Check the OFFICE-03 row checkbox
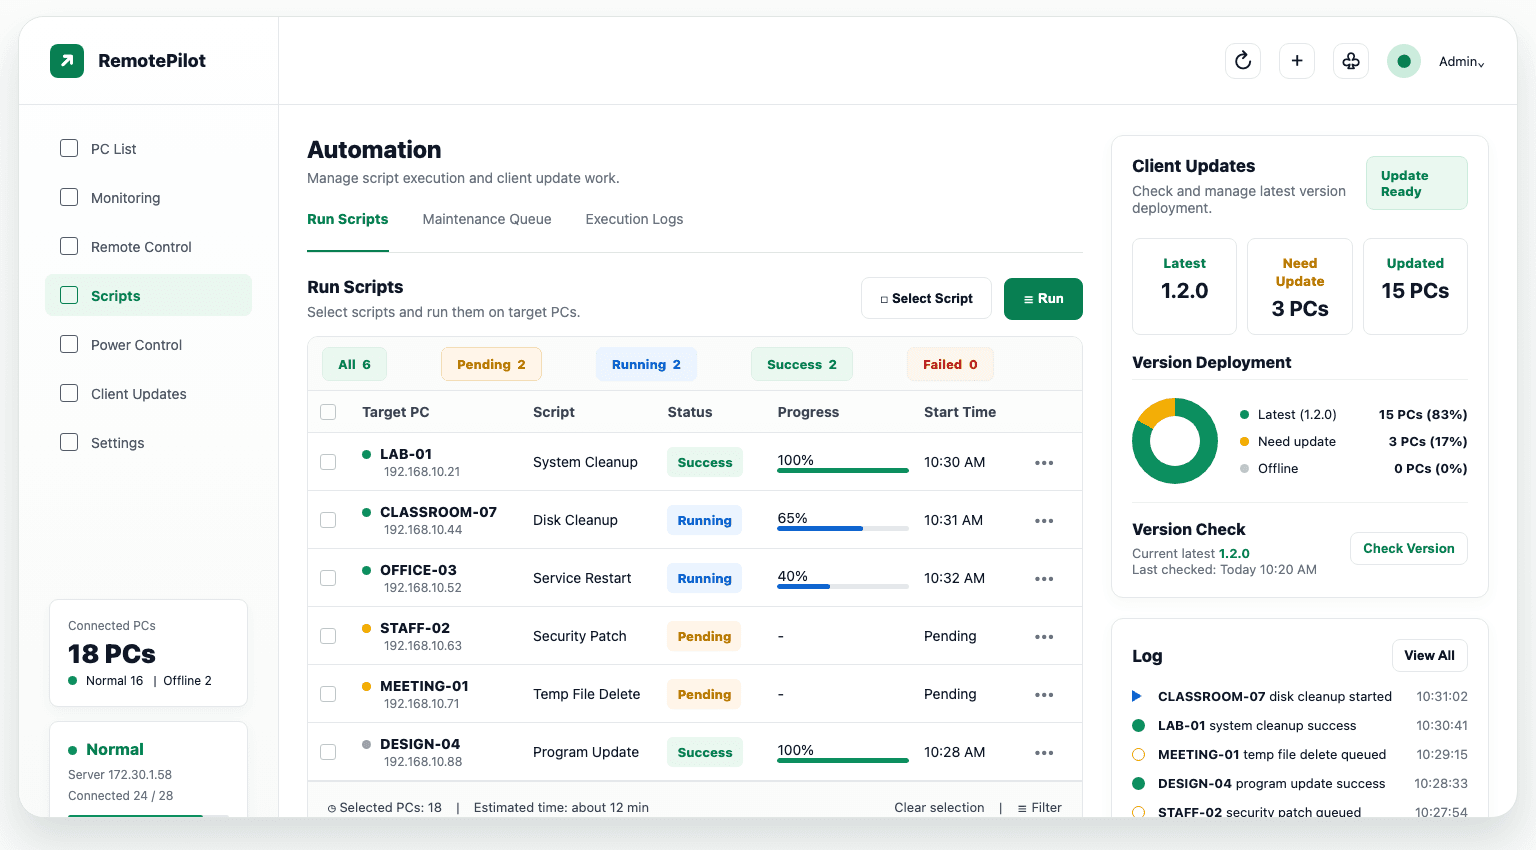The height and width of the screenshot is (850, 1536). click(x=328, y=578)
